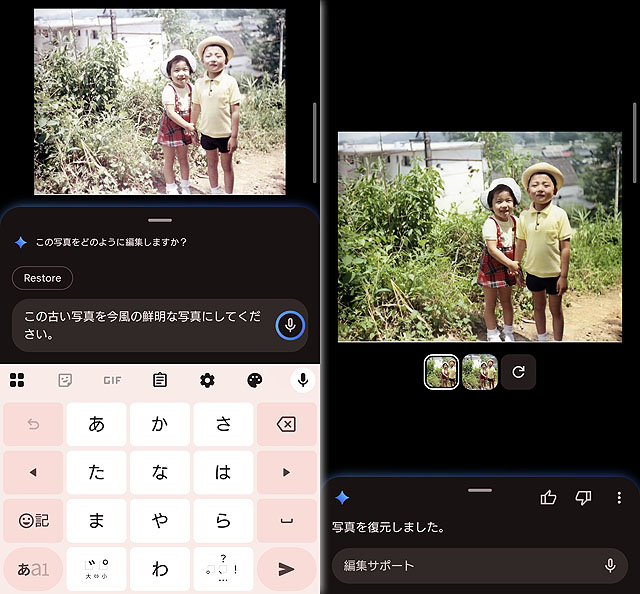Open the GIF keyboard panel
Image resolution: width=640 pixels, height=594 pixels.
pos(112,380)
